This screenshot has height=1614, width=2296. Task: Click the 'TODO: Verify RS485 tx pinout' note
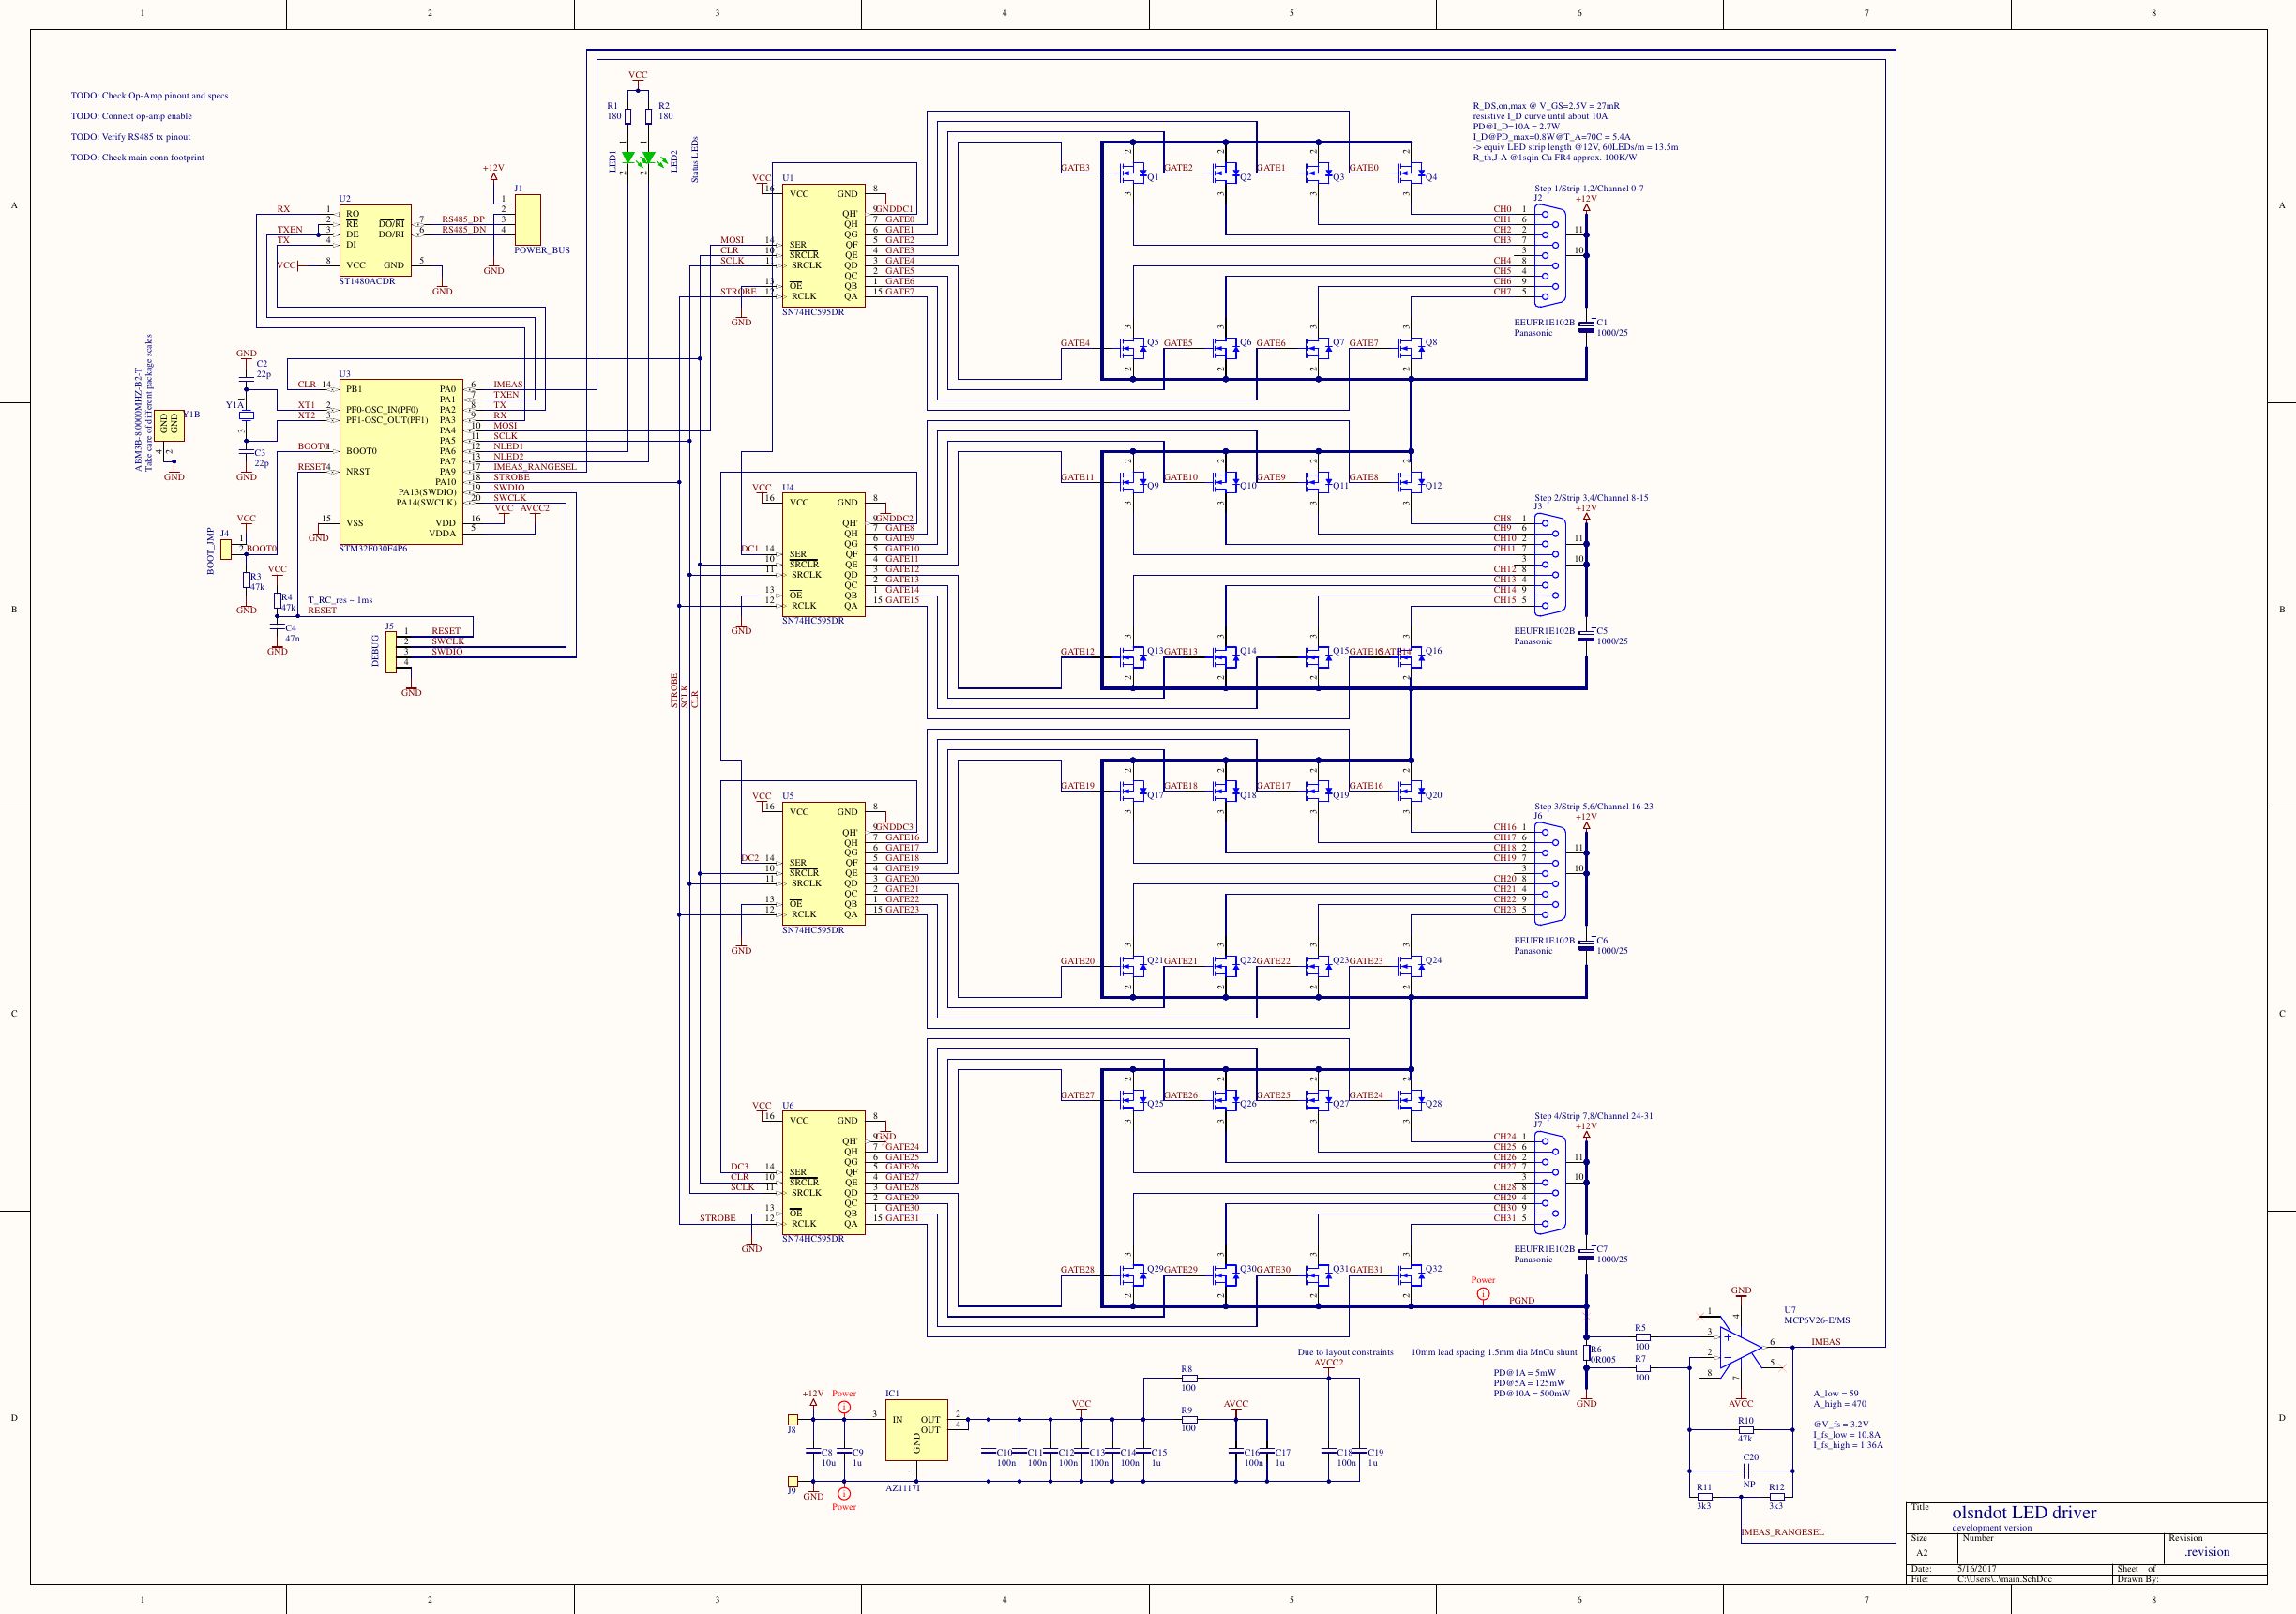click(130, 137)
